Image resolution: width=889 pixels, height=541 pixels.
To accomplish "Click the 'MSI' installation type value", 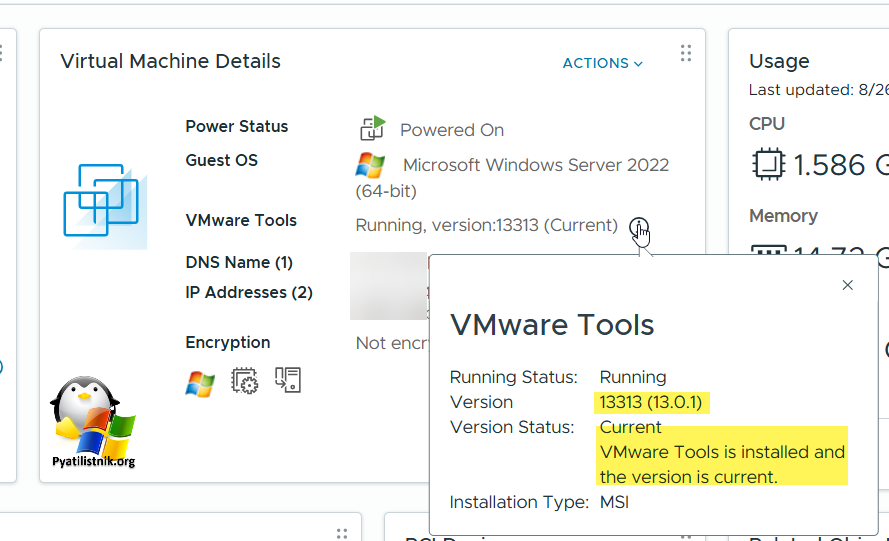I will click(614, 502).
